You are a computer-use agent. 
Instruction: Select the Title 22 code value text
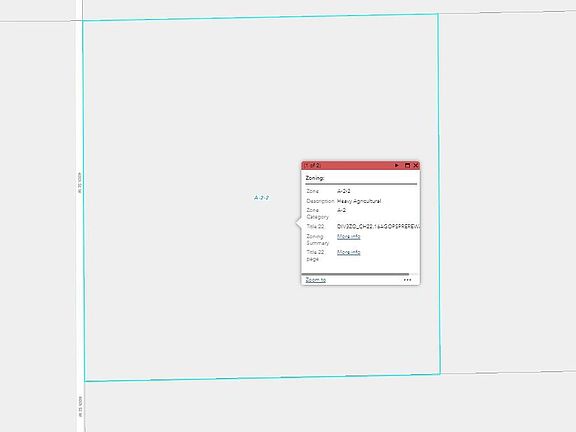tap(378, 227)
